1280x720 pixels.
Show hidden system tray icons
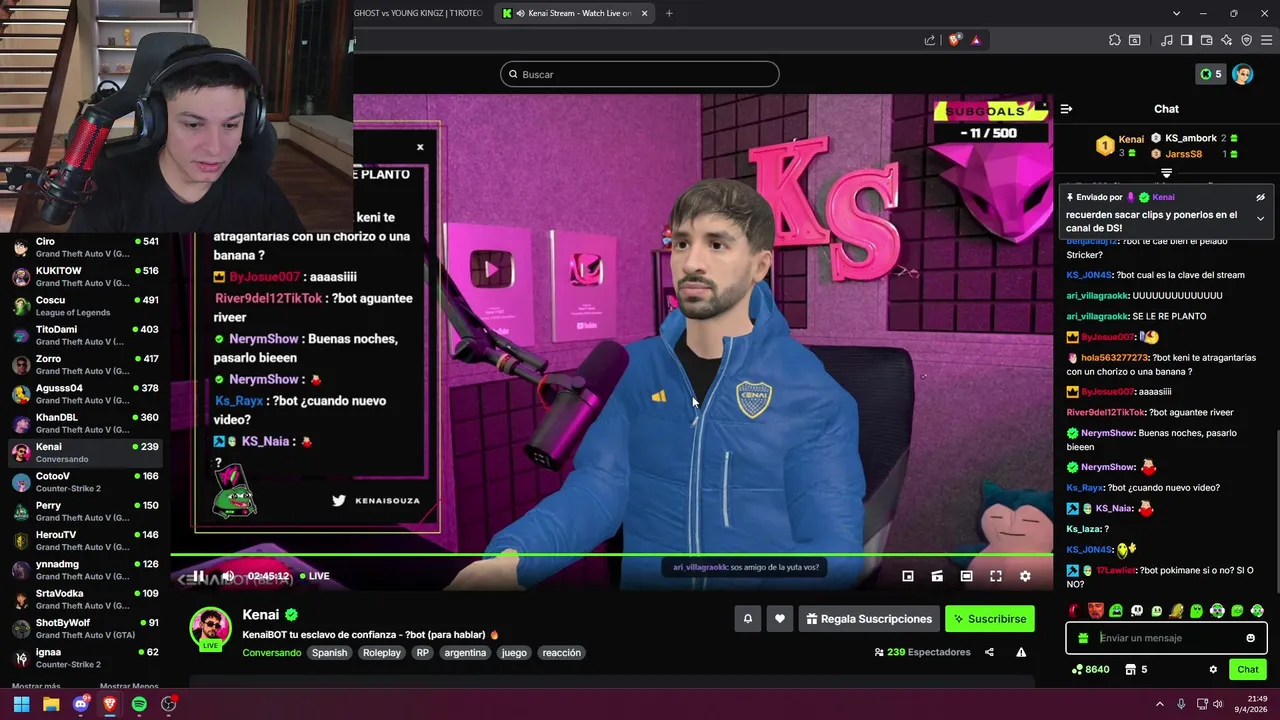(1160, 704)
